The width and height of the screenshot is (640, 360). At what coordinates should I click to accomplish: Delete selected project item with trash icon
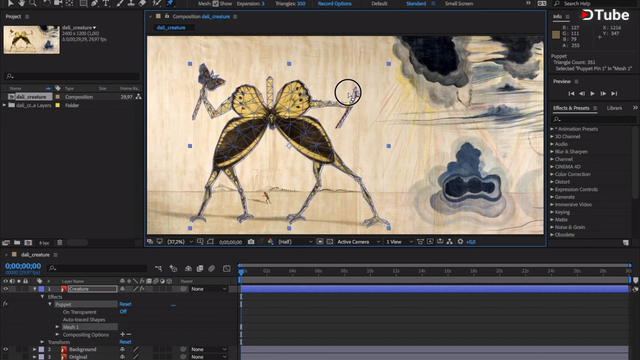click(x=60, y=242)
